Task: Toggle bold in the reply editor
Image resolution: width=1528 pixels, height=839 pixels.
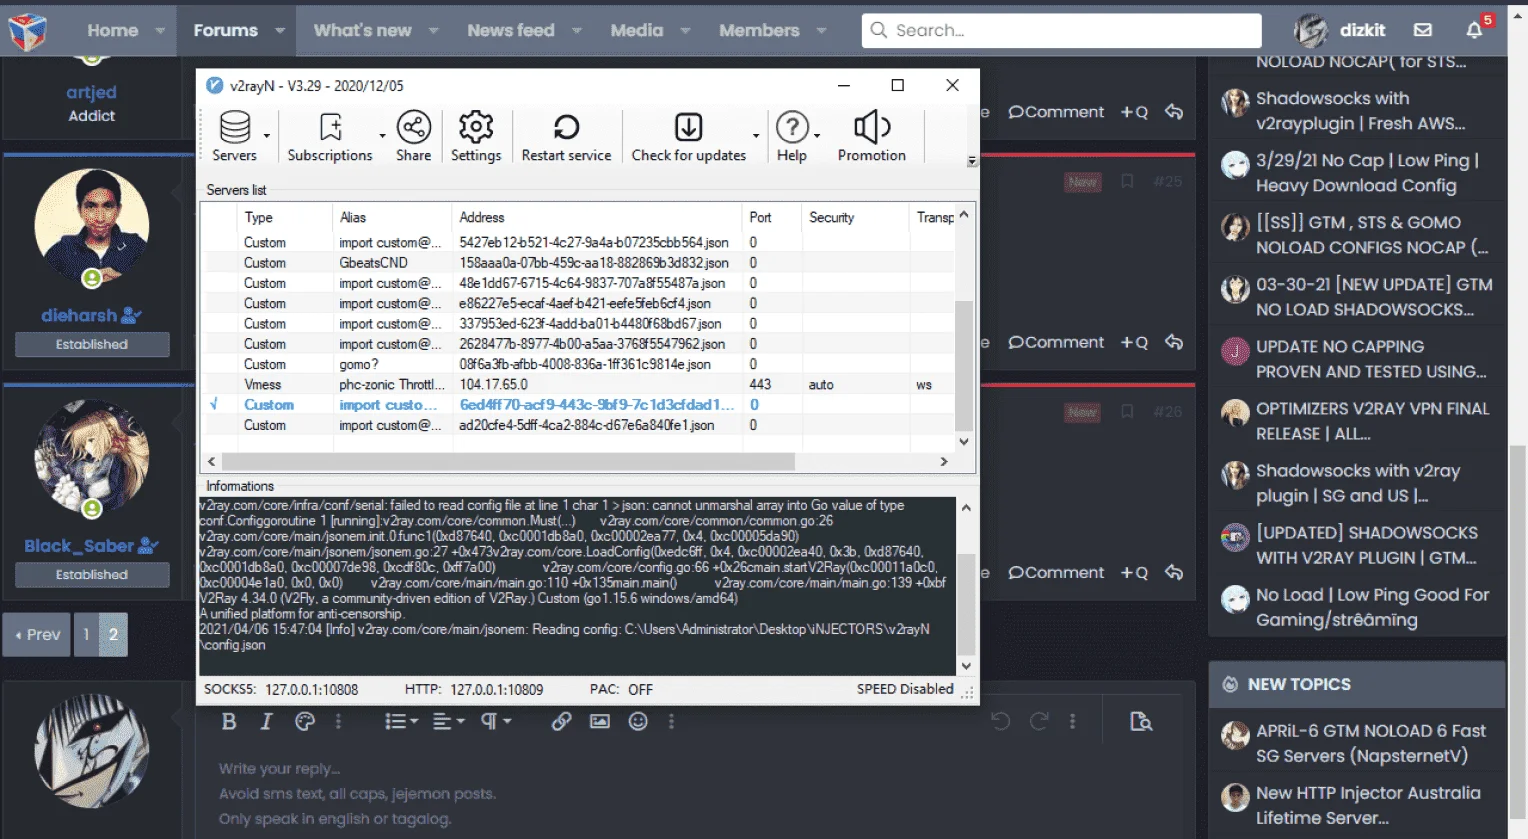Action: [229, 722]
